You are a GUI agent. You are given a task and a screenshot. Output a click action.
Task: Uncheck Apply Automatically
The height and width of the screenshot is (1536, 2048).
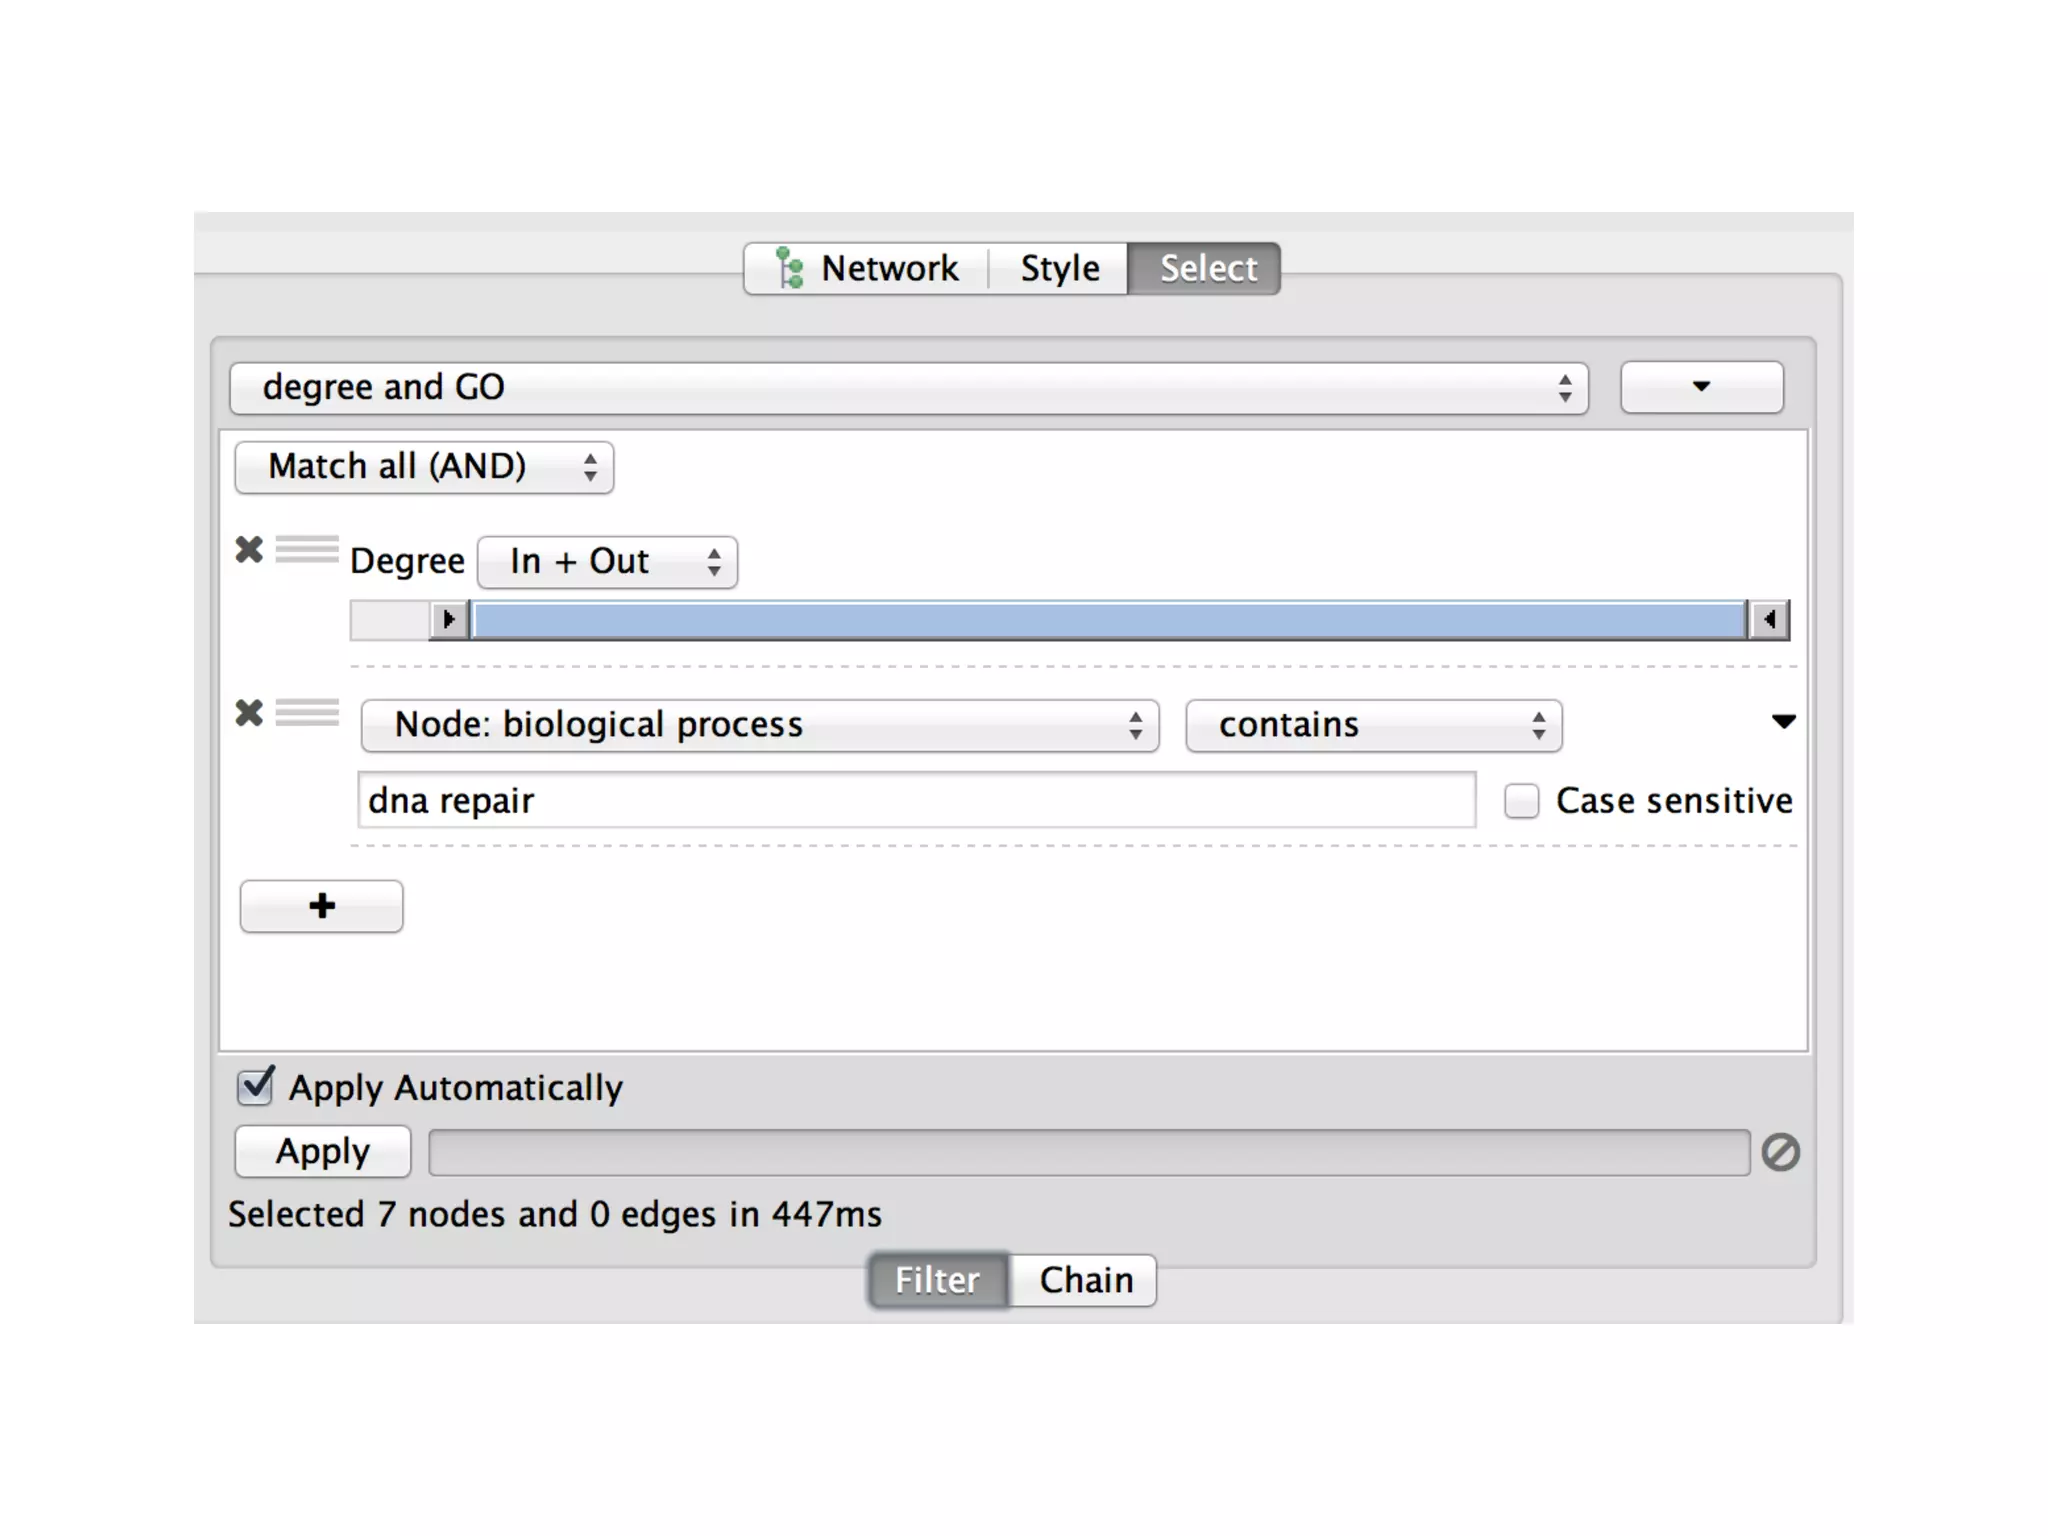pos(255,1087)
